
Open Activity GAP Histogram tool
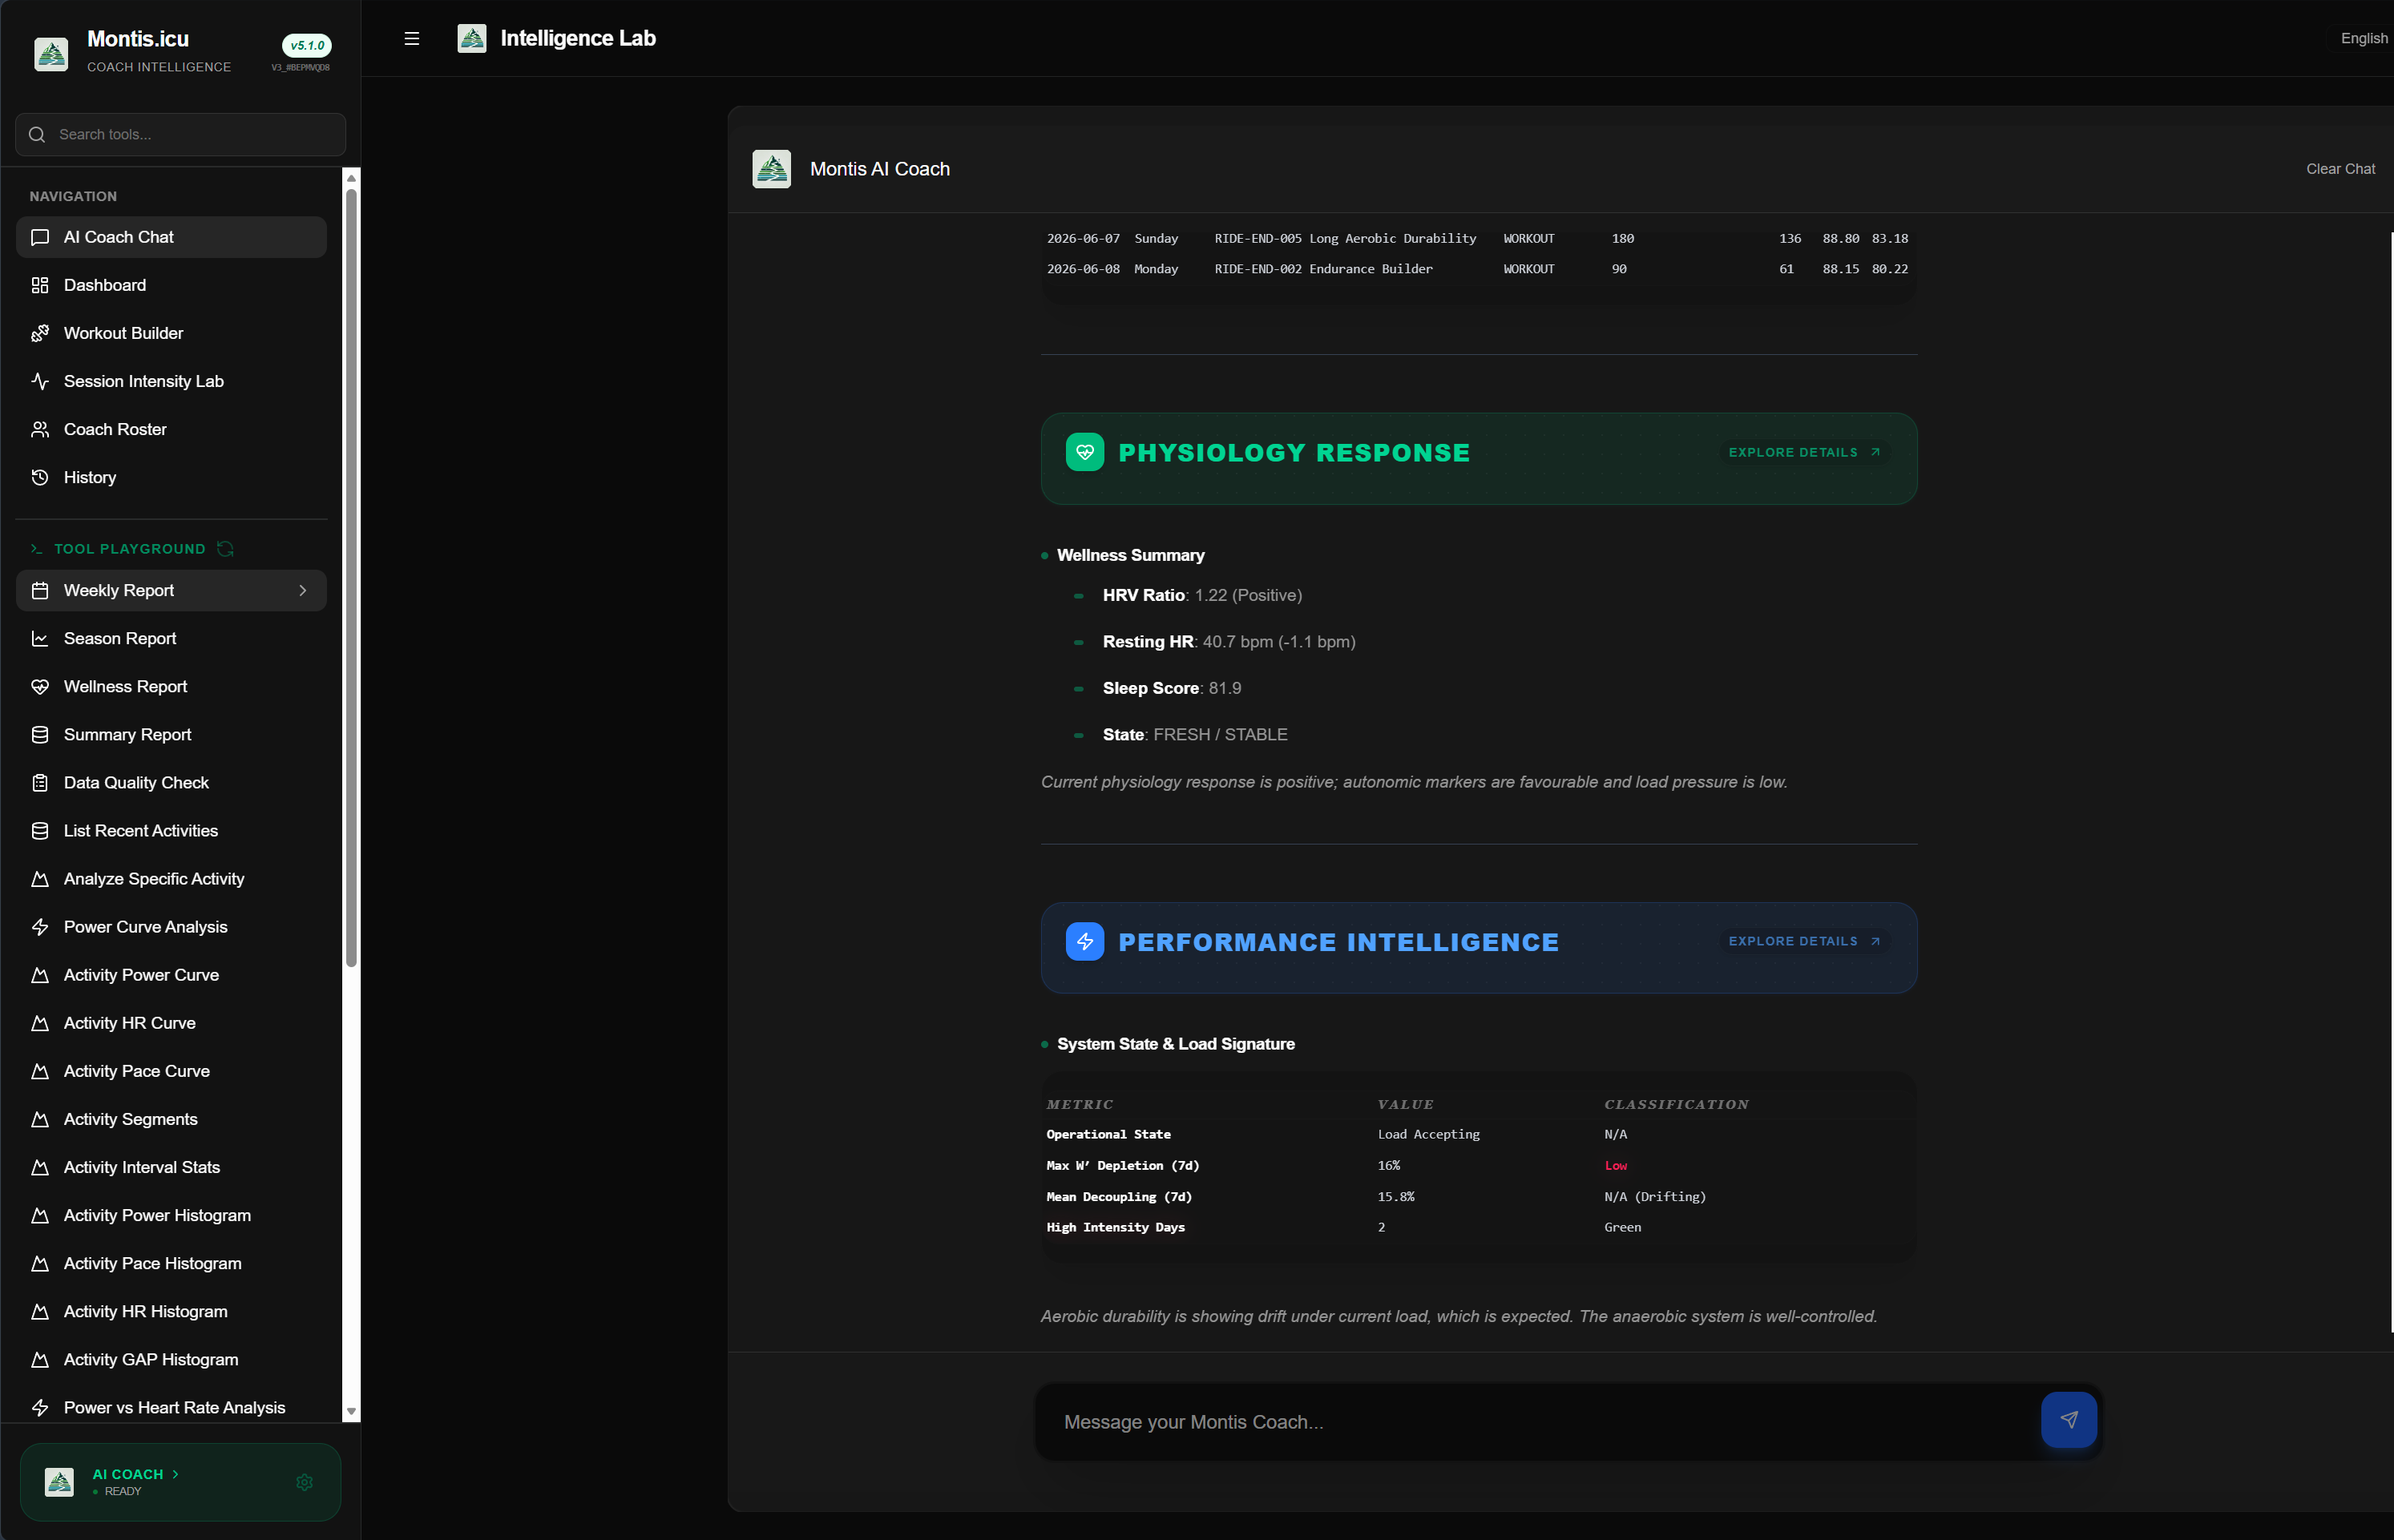(171, 1359)
